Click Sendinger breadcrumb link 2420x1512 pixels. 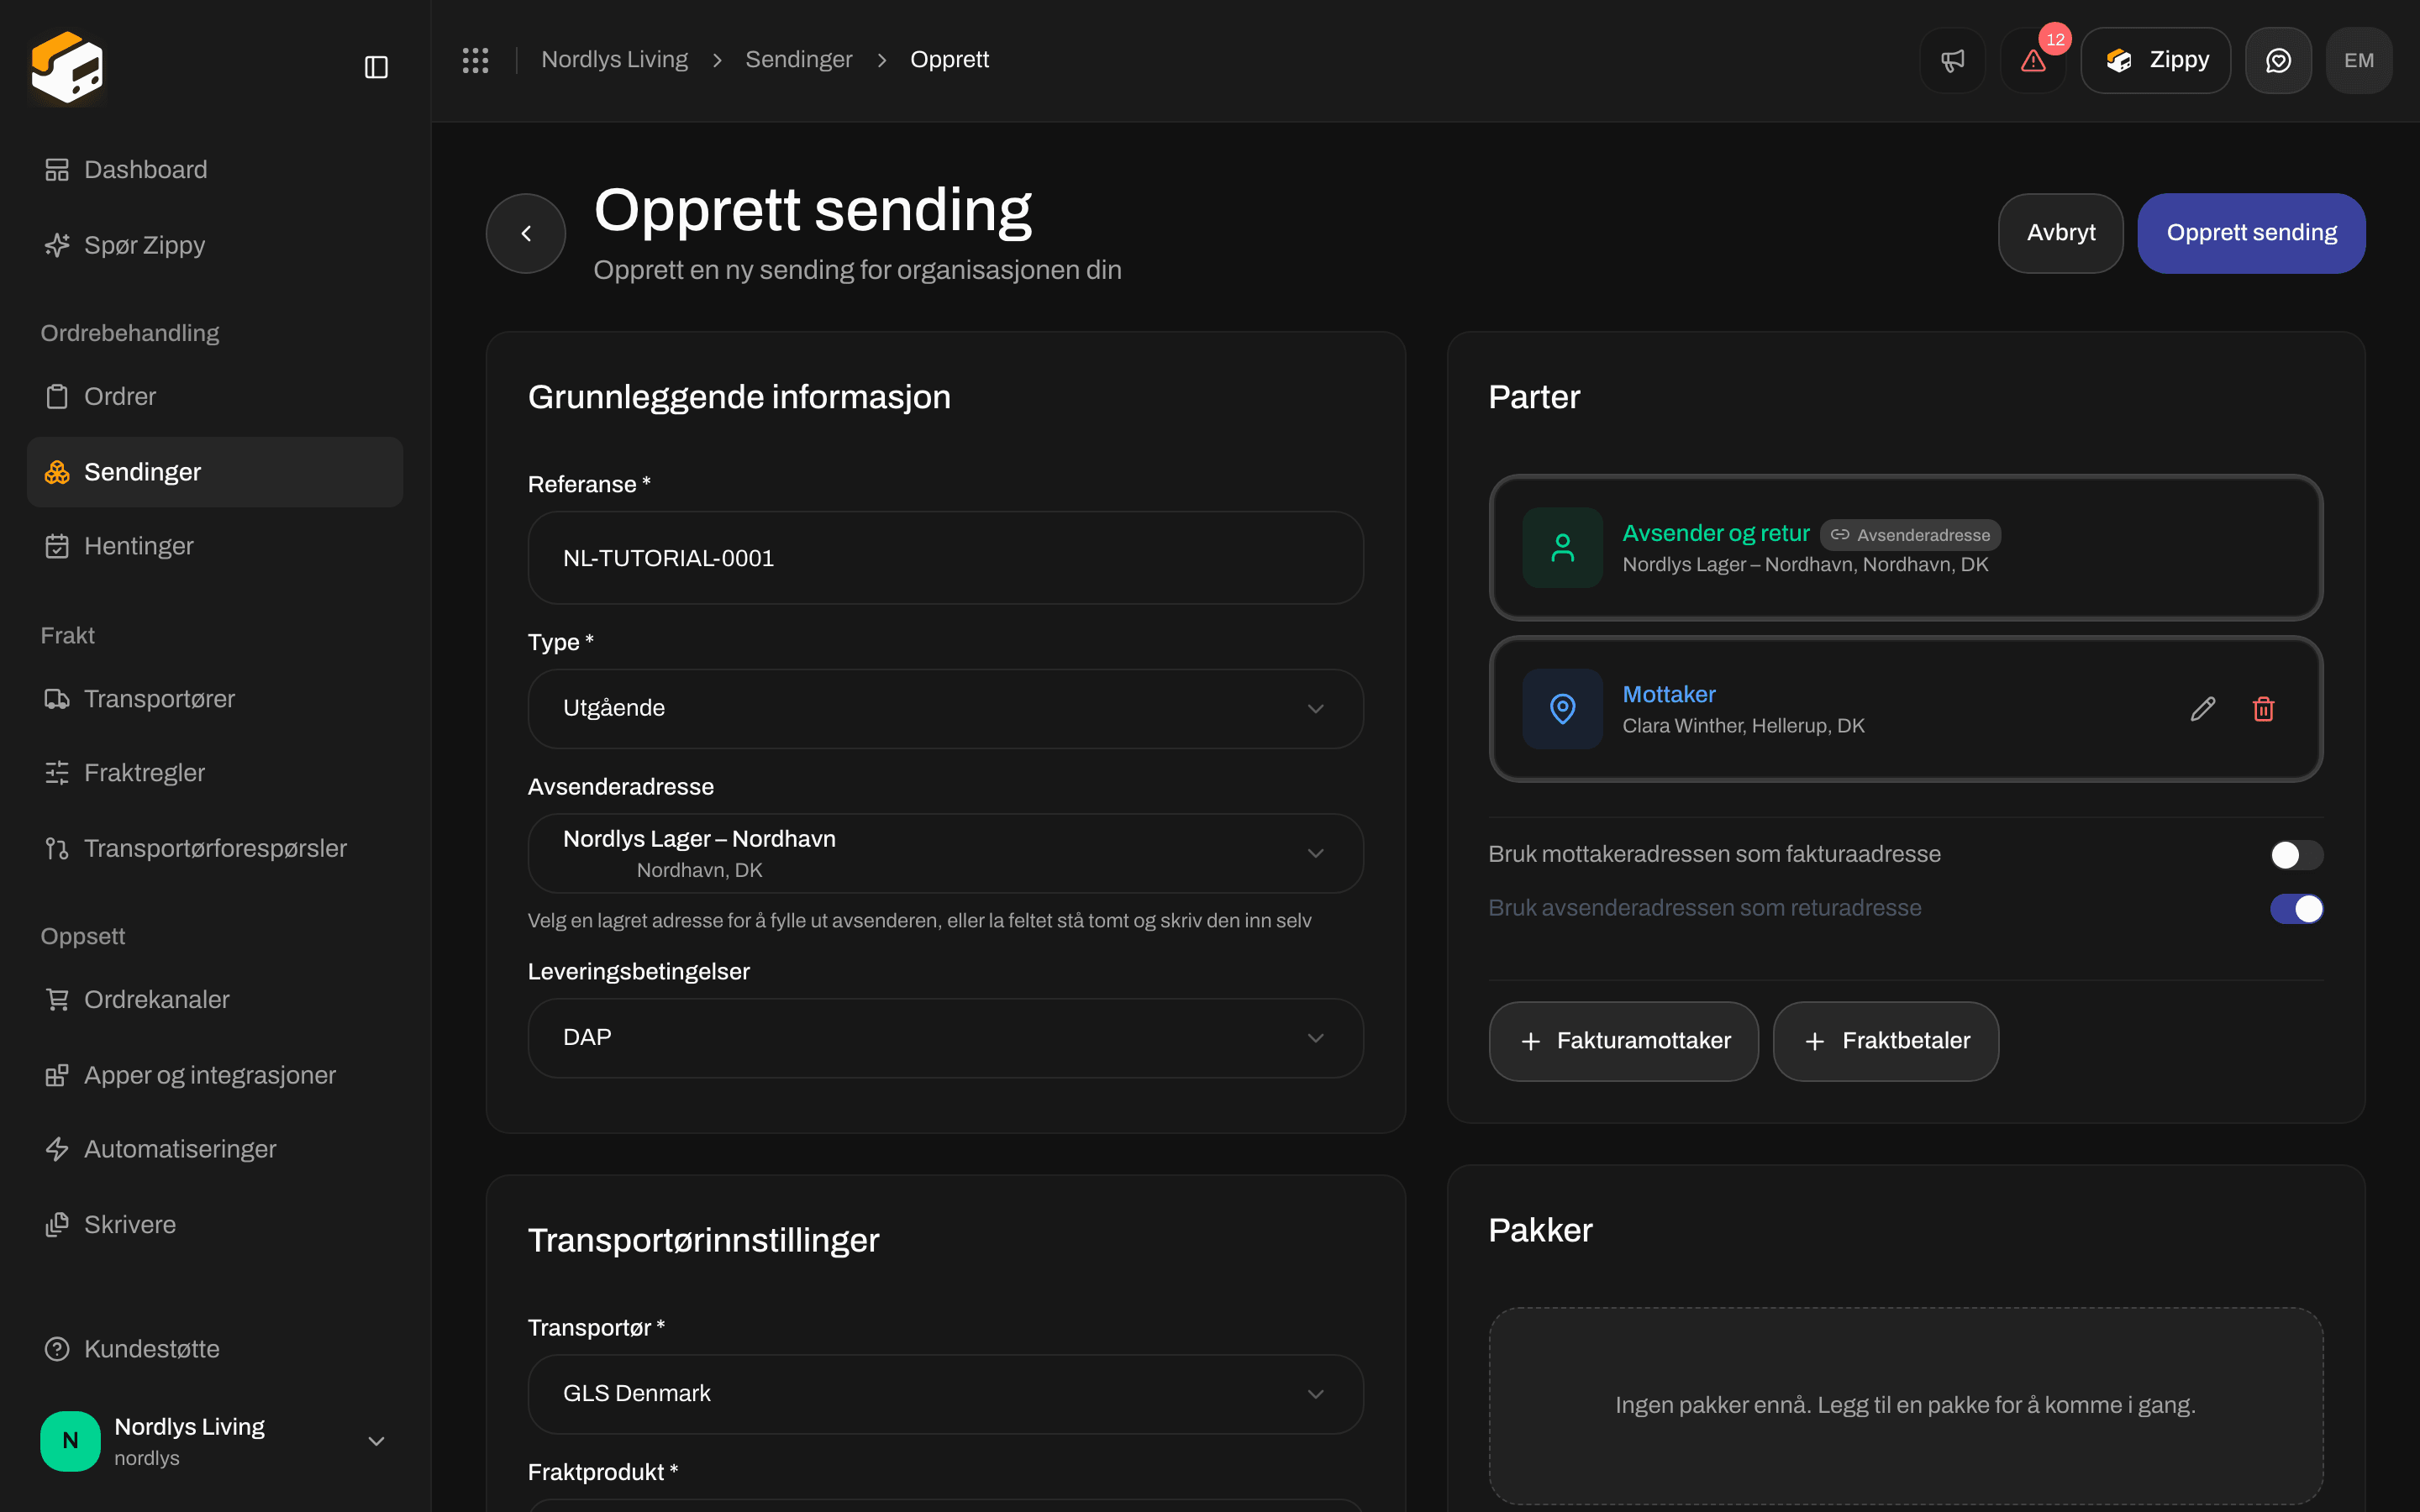(799, 60)
